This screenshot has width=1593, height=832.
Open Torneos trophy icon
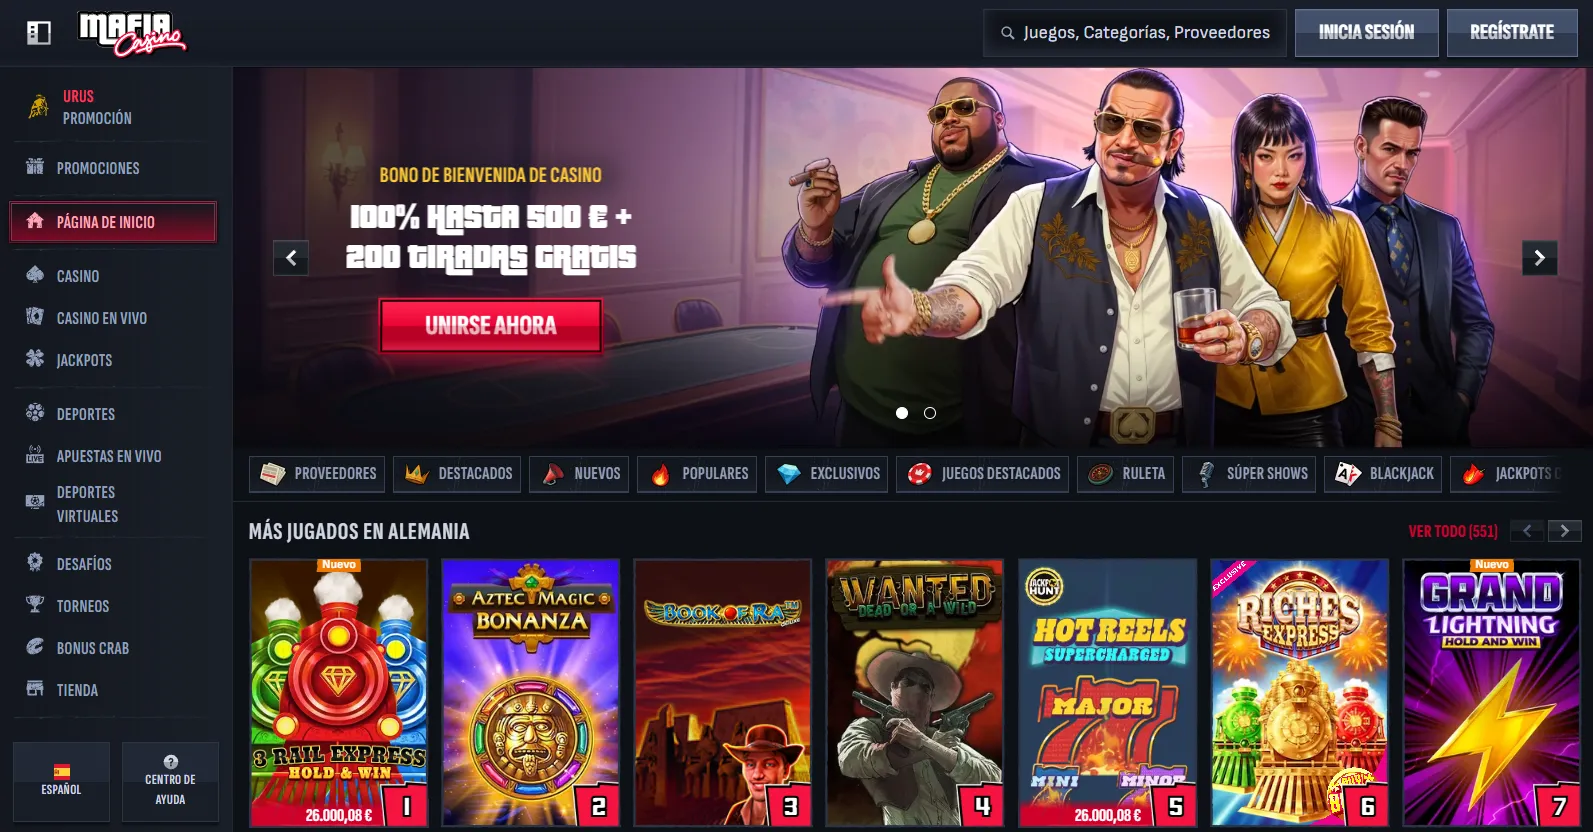35,605
